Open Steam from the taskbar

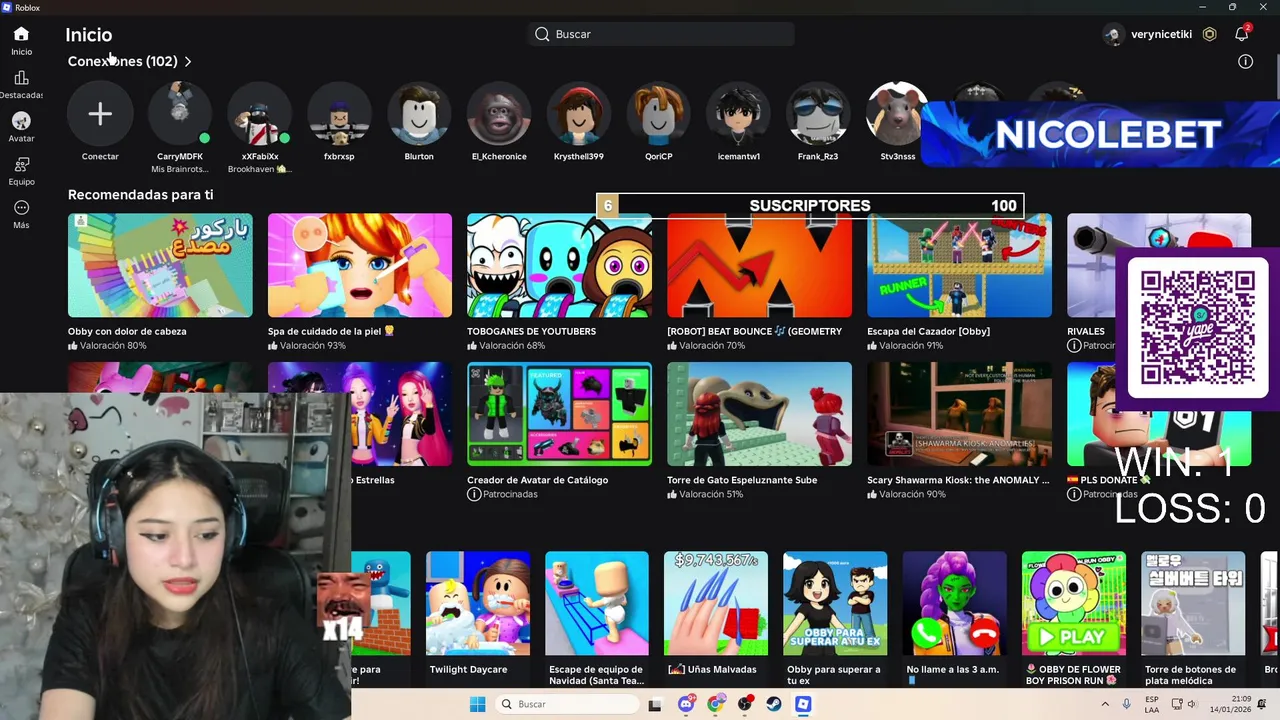pyautogui.click(x=774, y=704)
